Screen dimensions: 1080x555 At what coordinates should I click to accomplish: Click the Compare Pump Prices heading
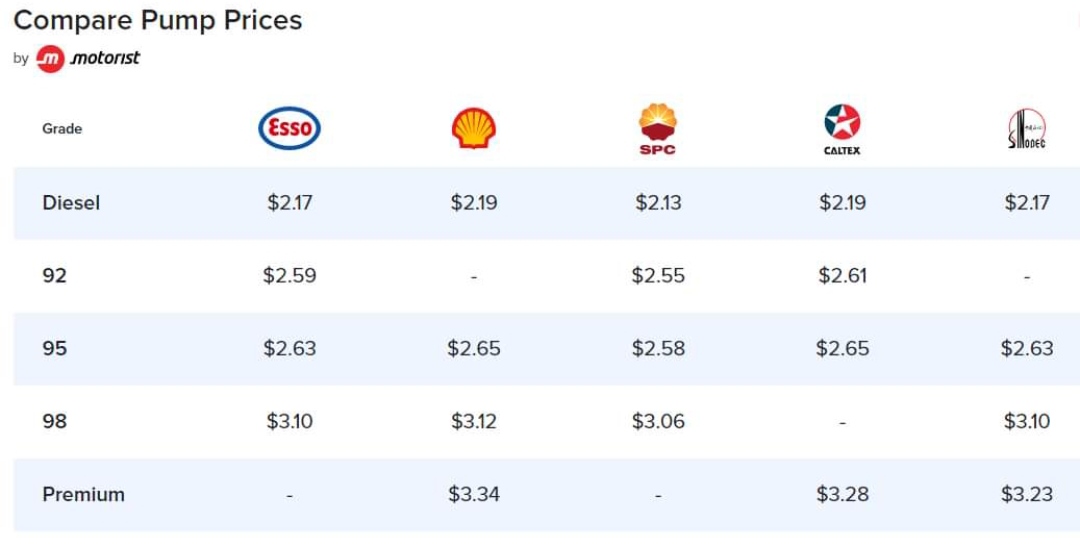158,20
